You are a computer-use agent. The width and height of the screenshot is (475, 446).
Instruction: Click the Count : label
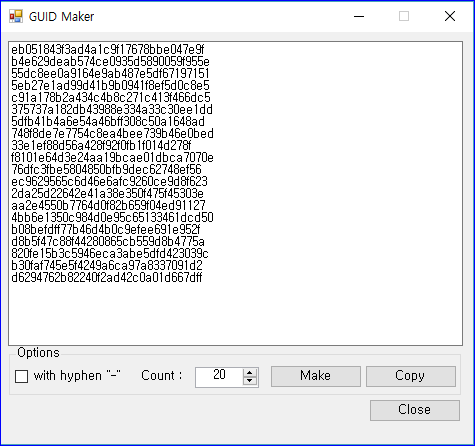click(162, 376)
